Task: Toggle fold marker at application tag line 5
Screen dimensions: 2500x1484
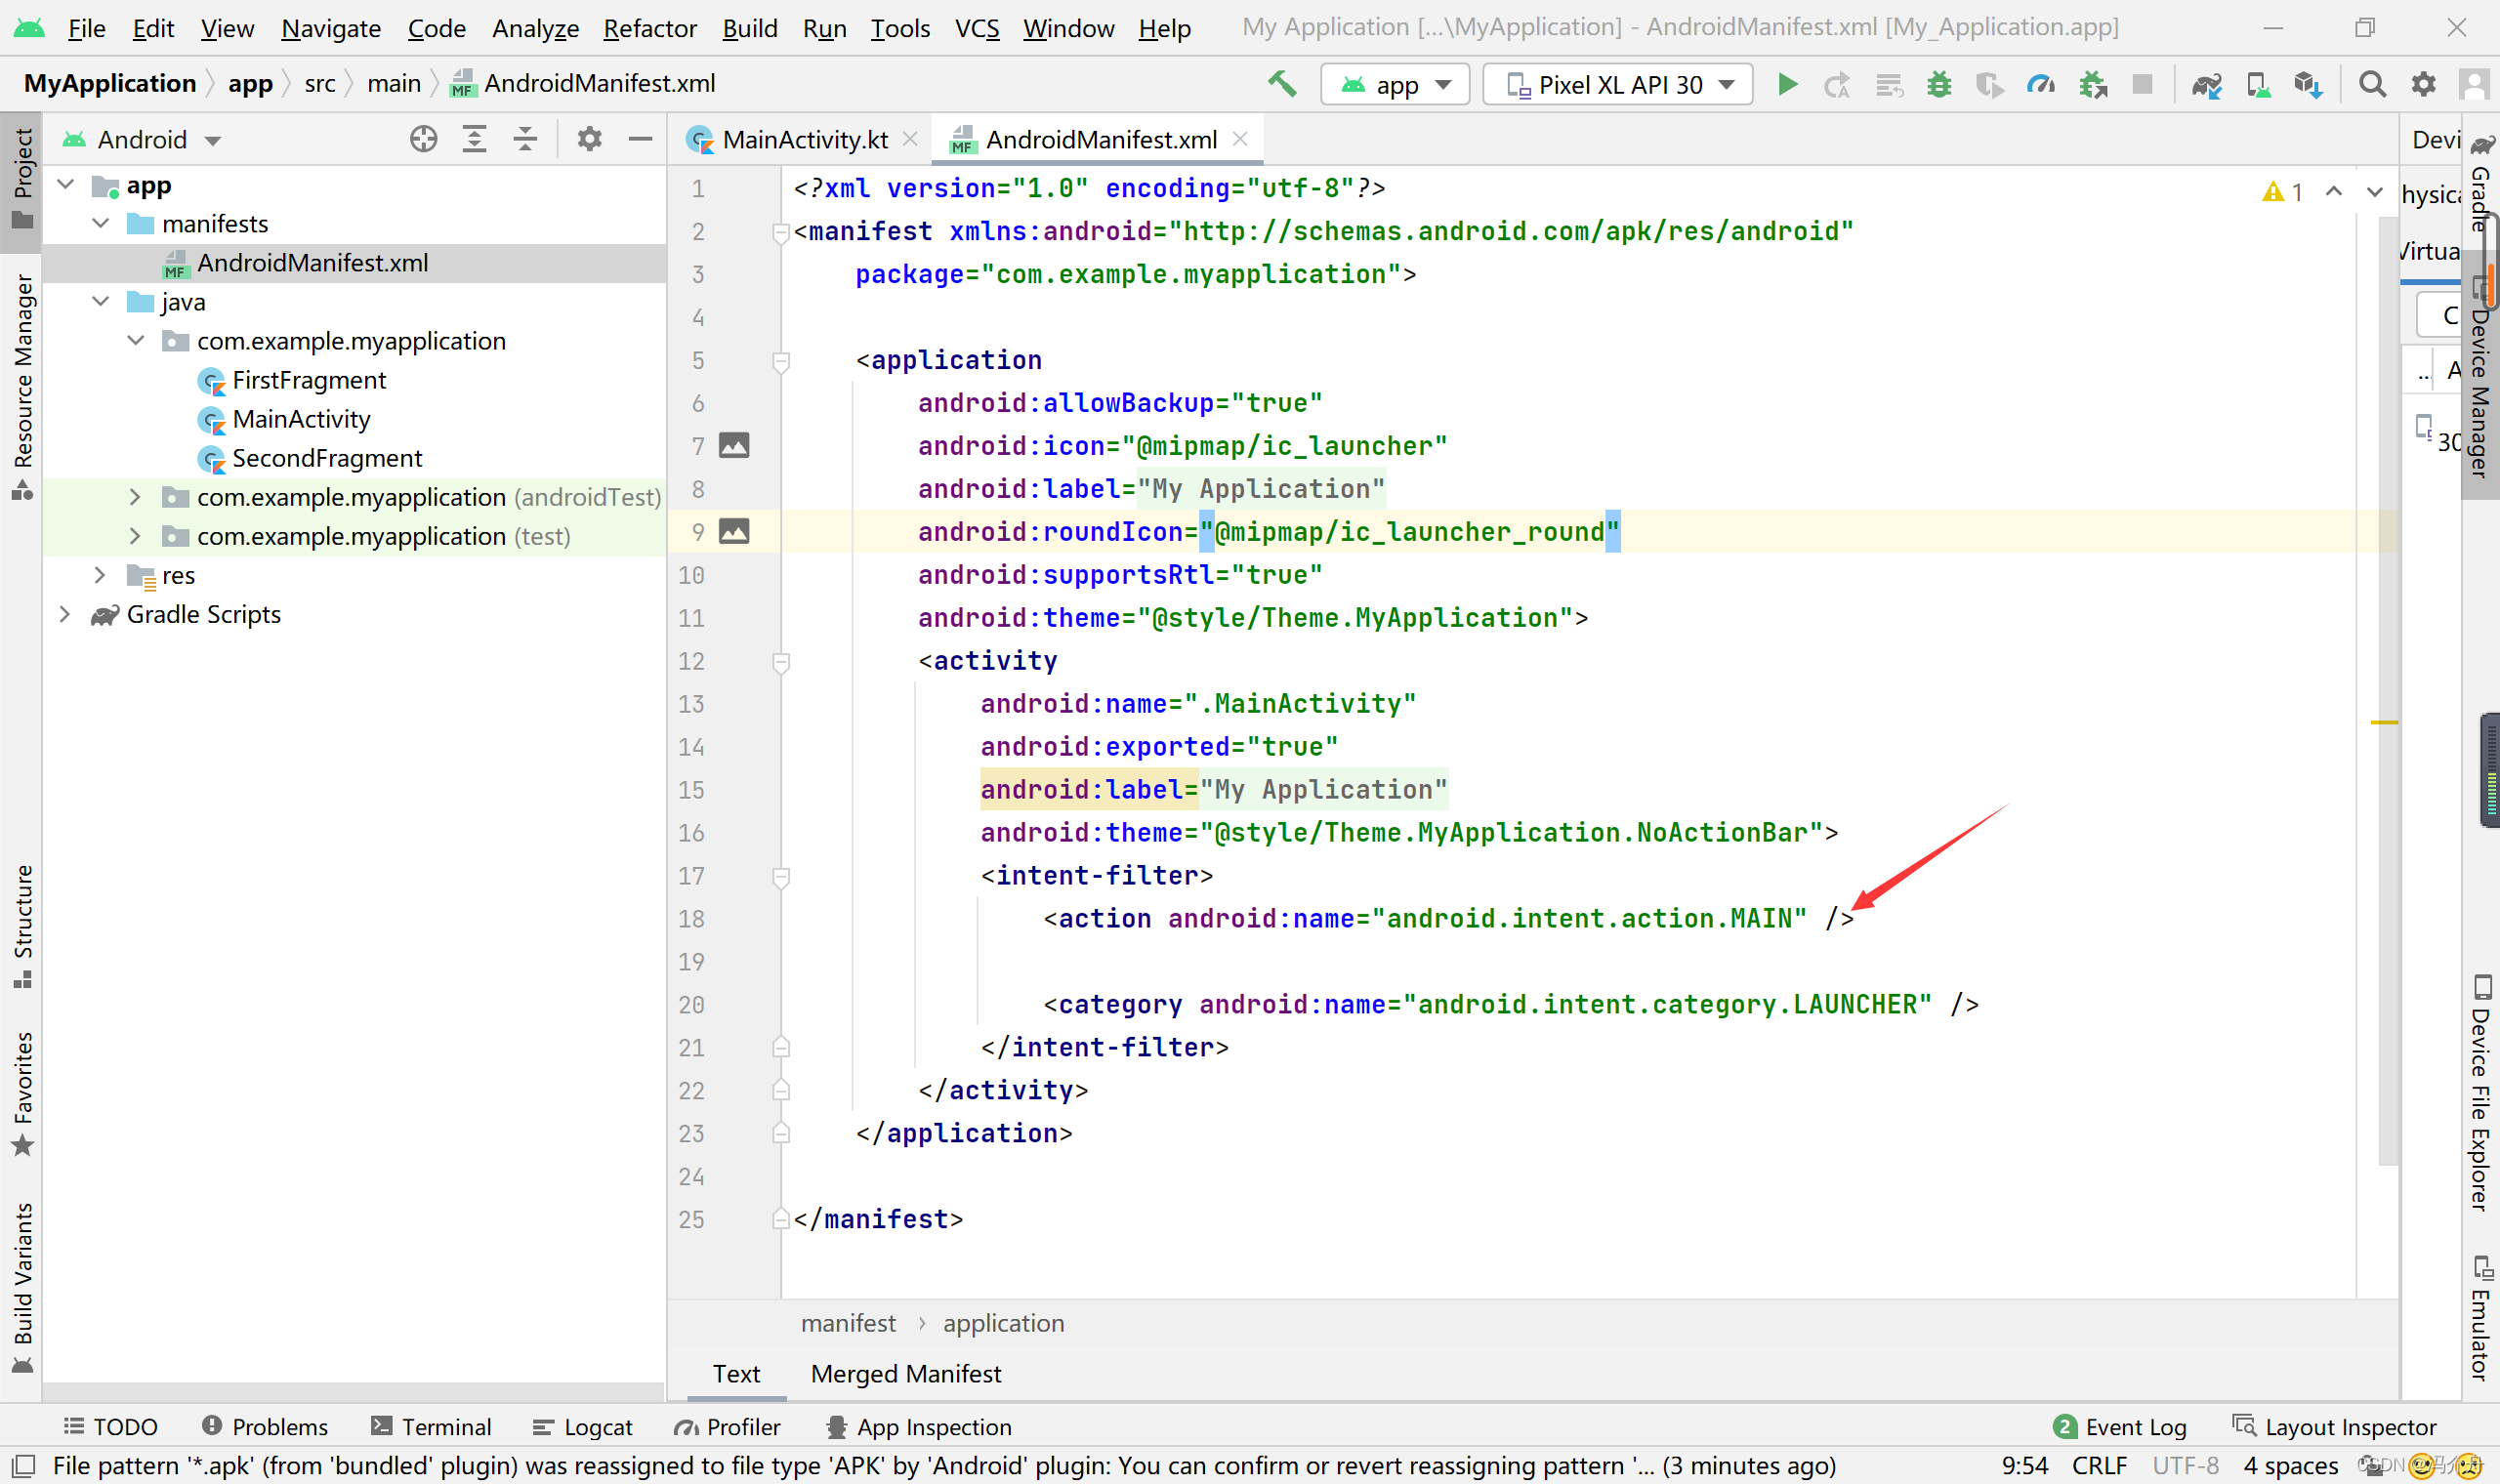Action: click(x=781, y=360)
